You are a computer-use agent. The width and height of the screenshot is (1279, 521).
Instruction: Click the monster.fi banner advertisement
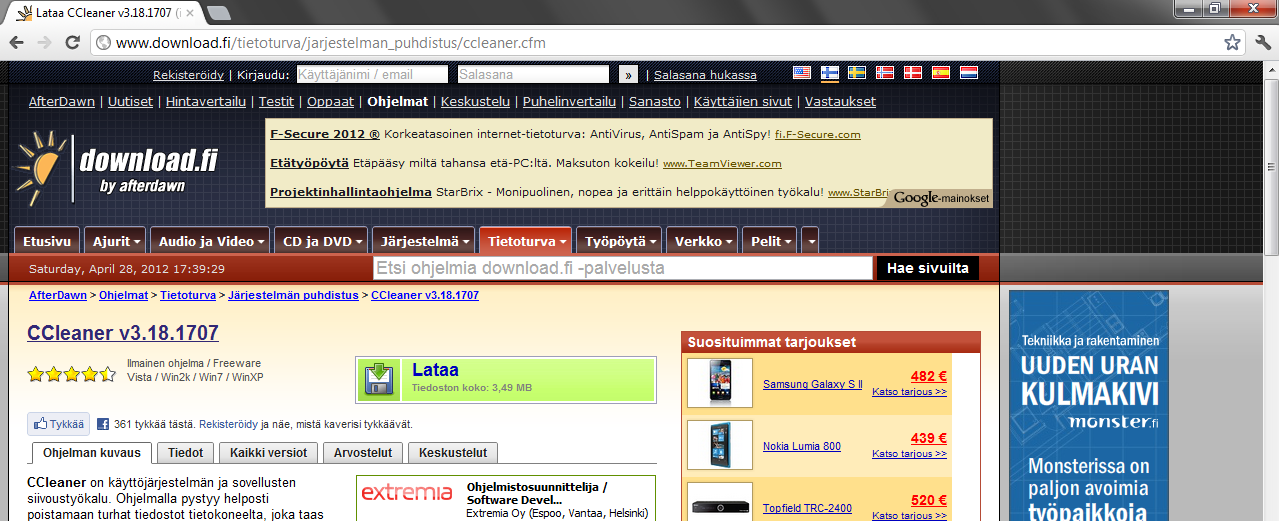click(x=1088, y=405)
